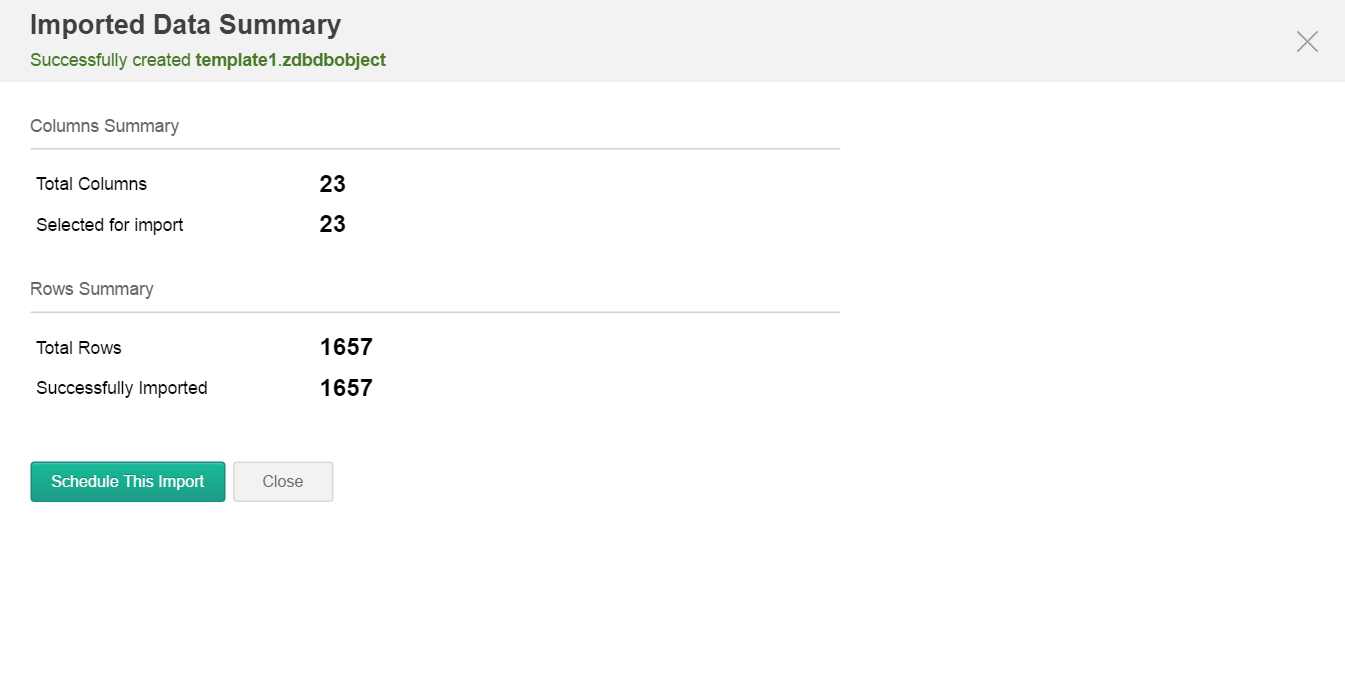Select the Columns Summary heading
Viewport: 1345px width, 690px height.
(104, 126)
